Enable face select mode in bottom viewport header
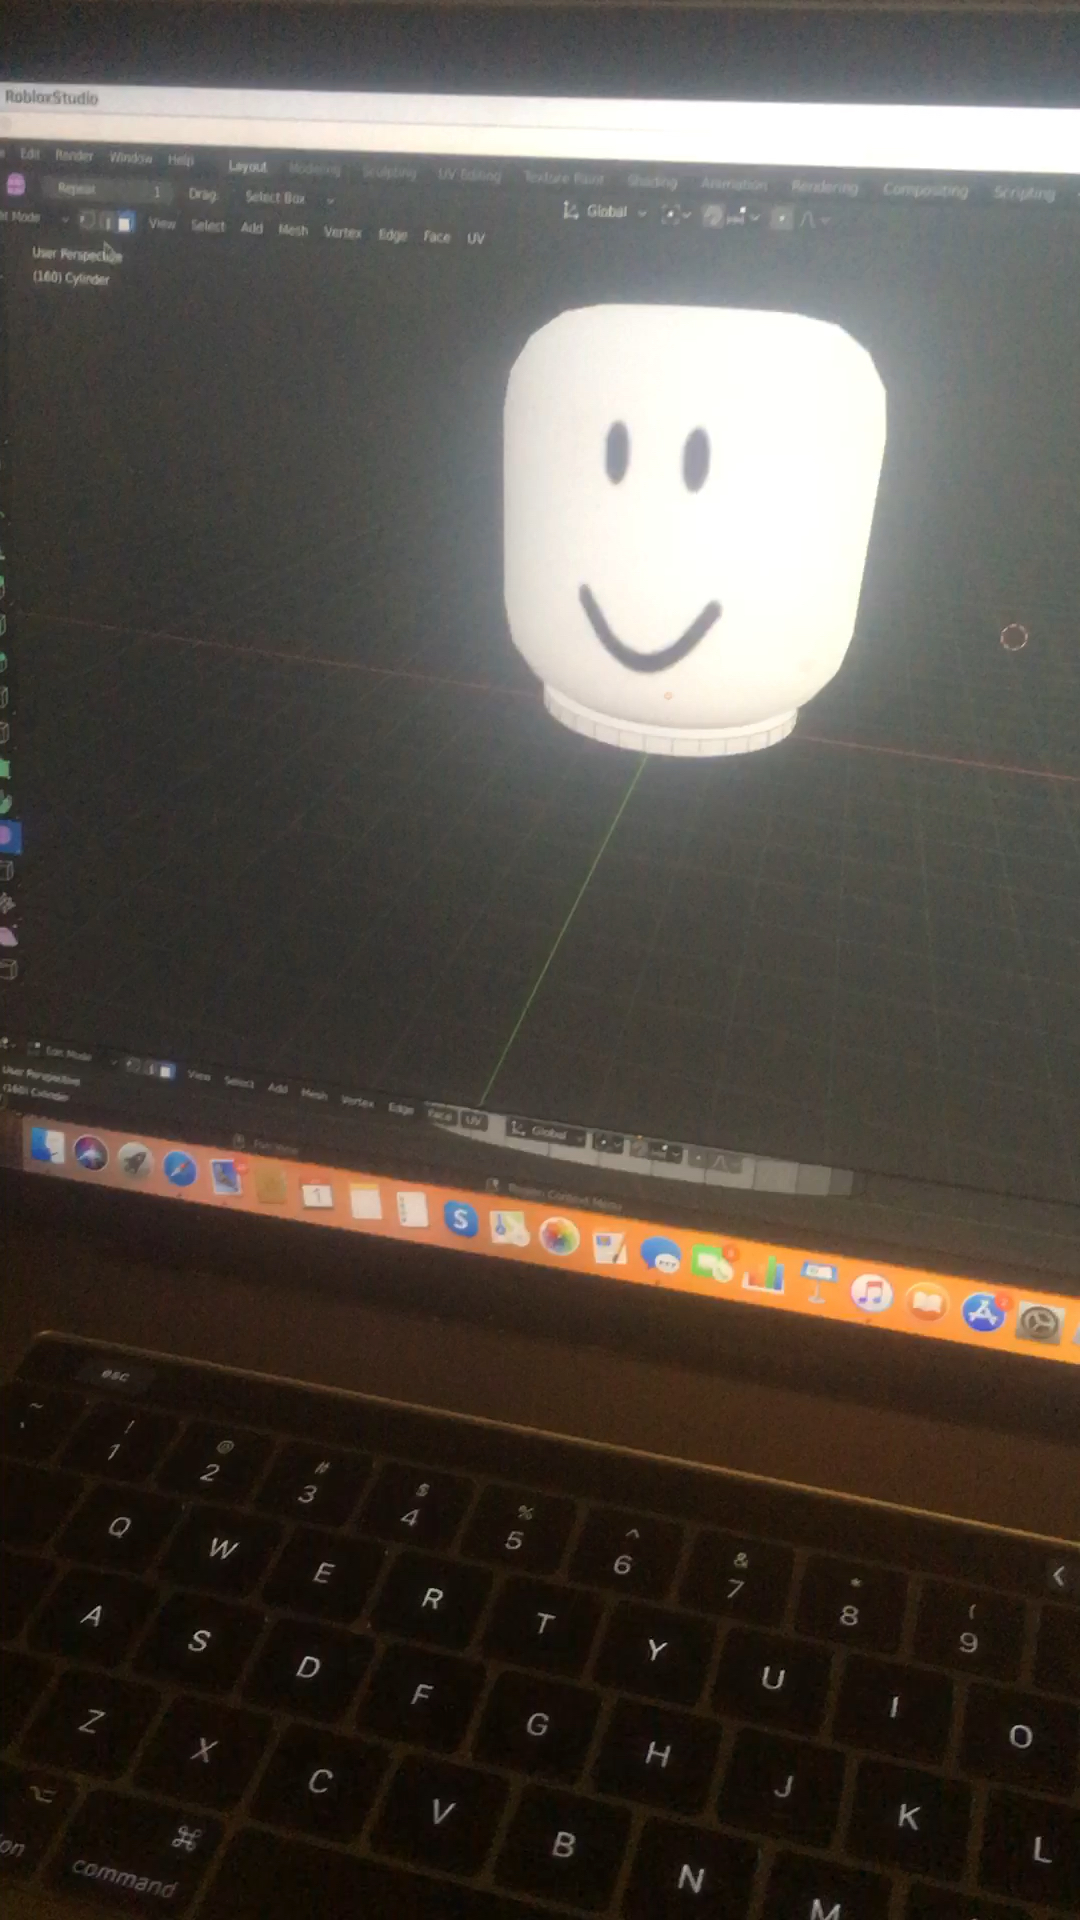Viewport: 1080px width, 1920px height. coord(166,1072)
